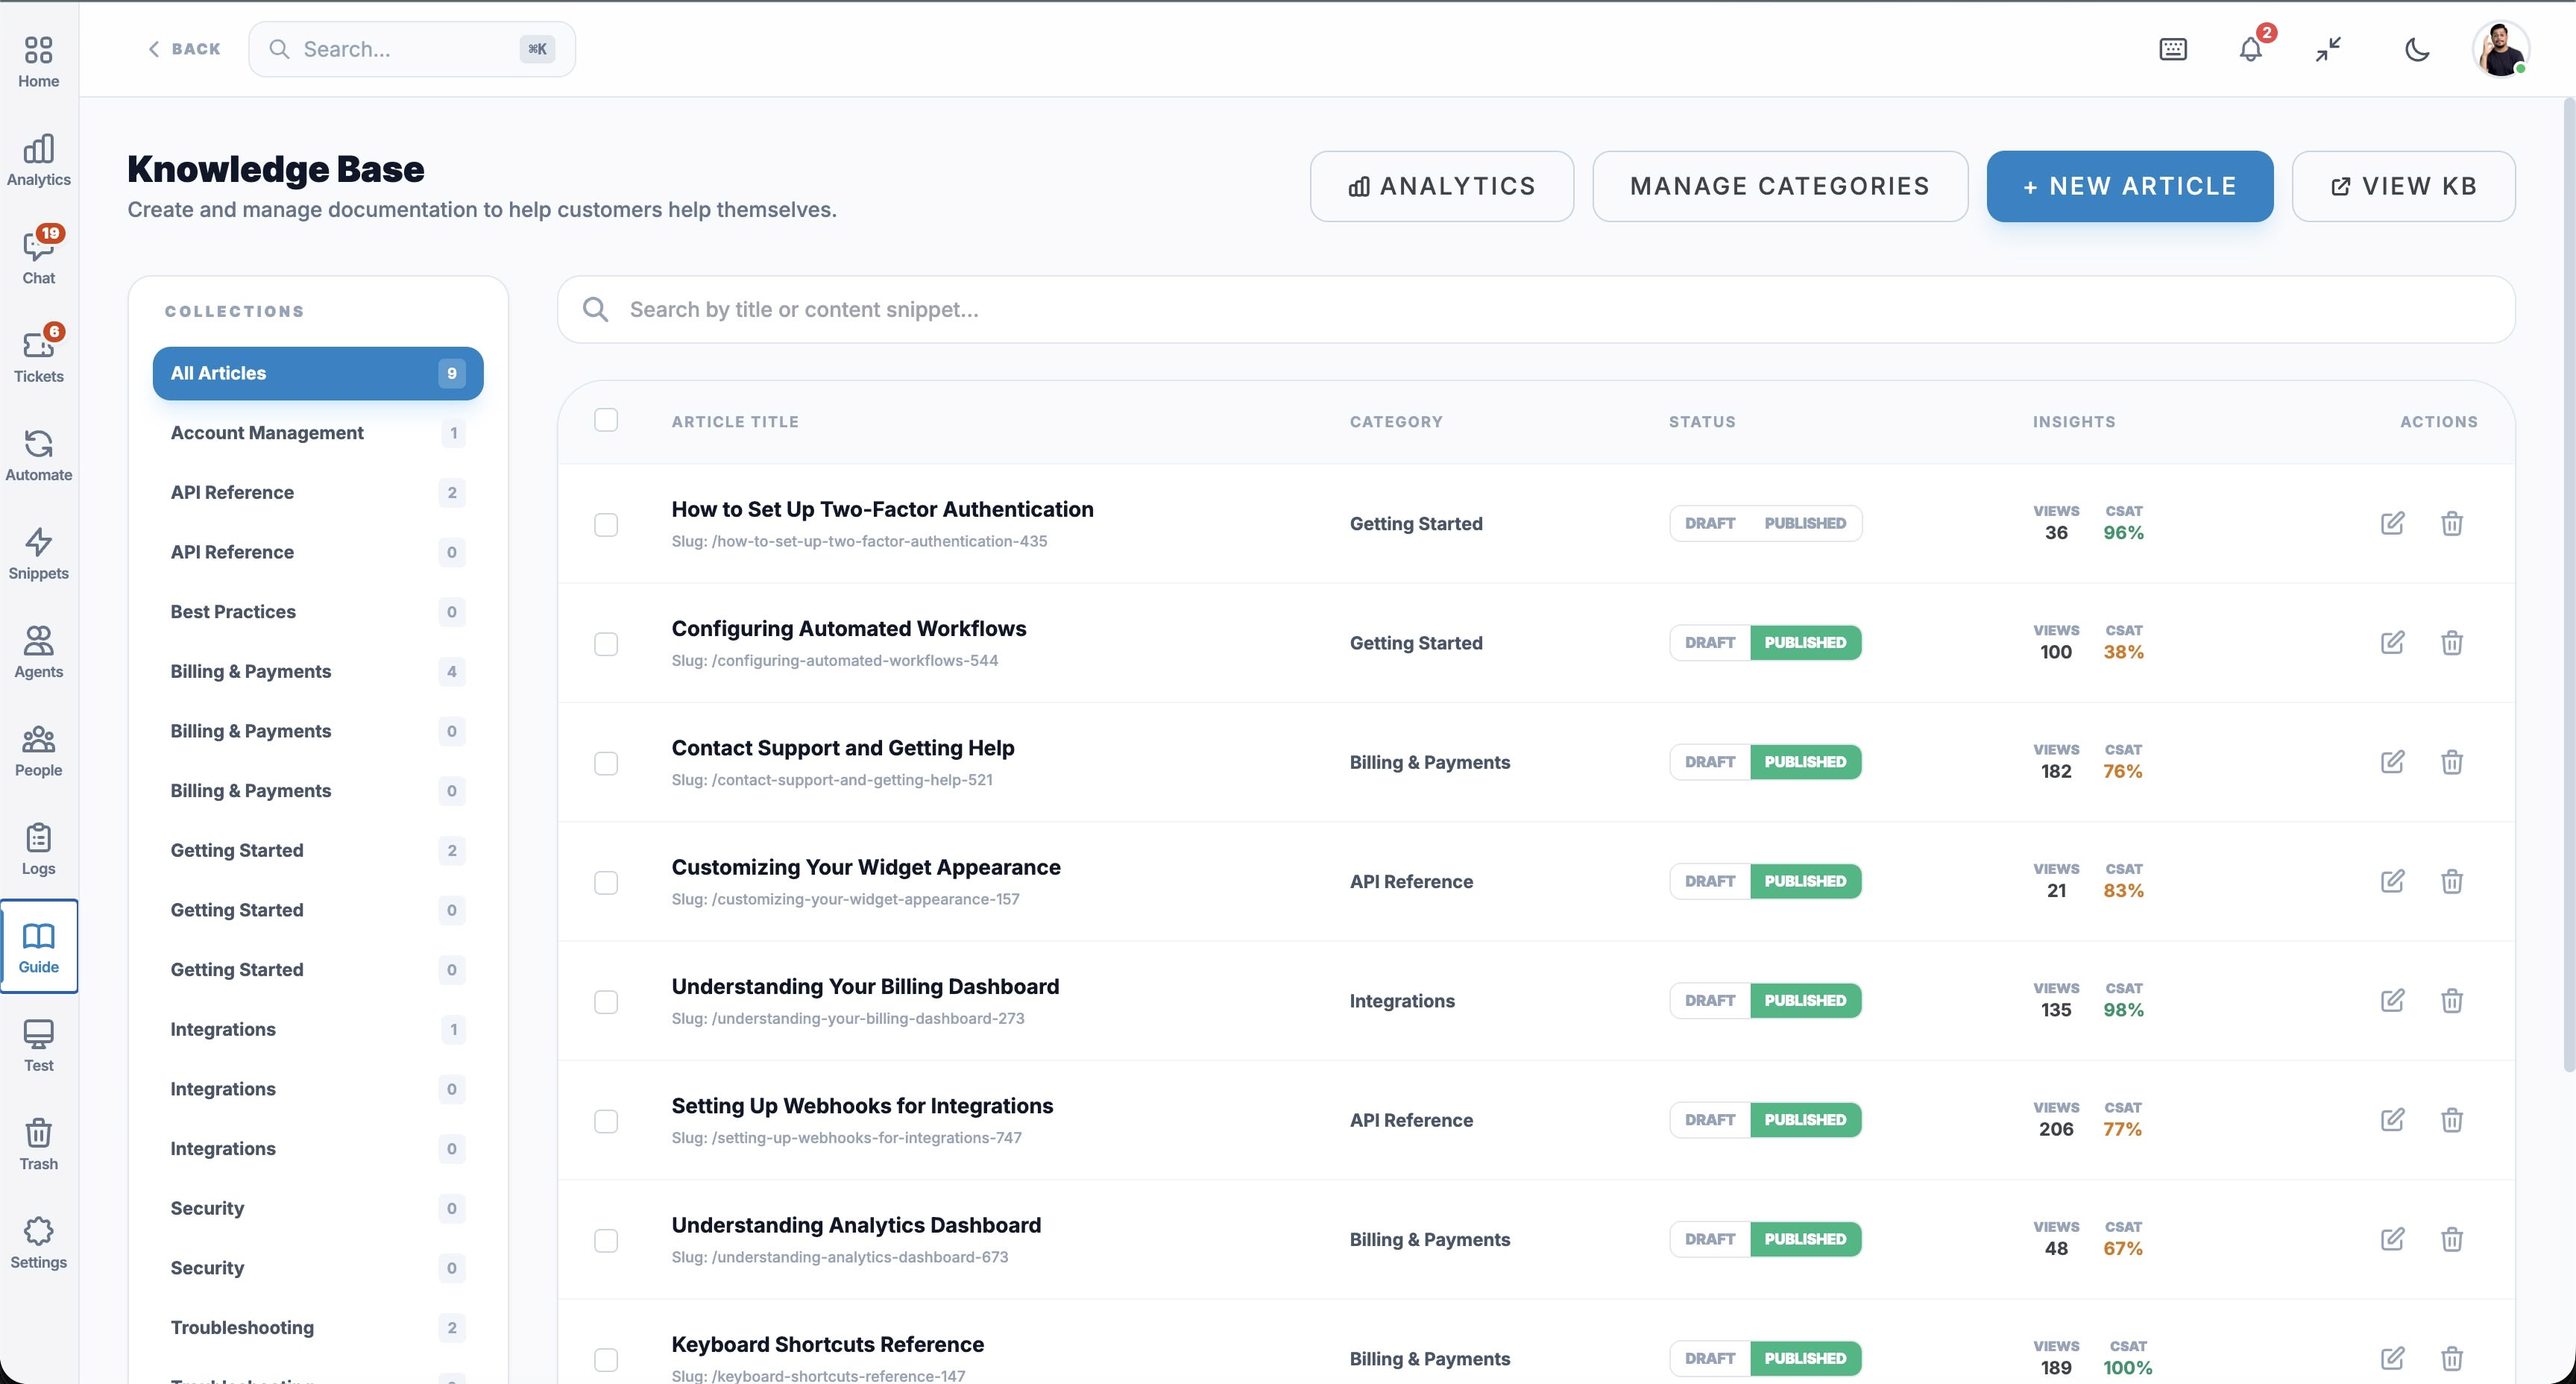The height and width of the screenshot is (1384, 2576).
Task: Open the notifications bell
Action: [2251, 49]
